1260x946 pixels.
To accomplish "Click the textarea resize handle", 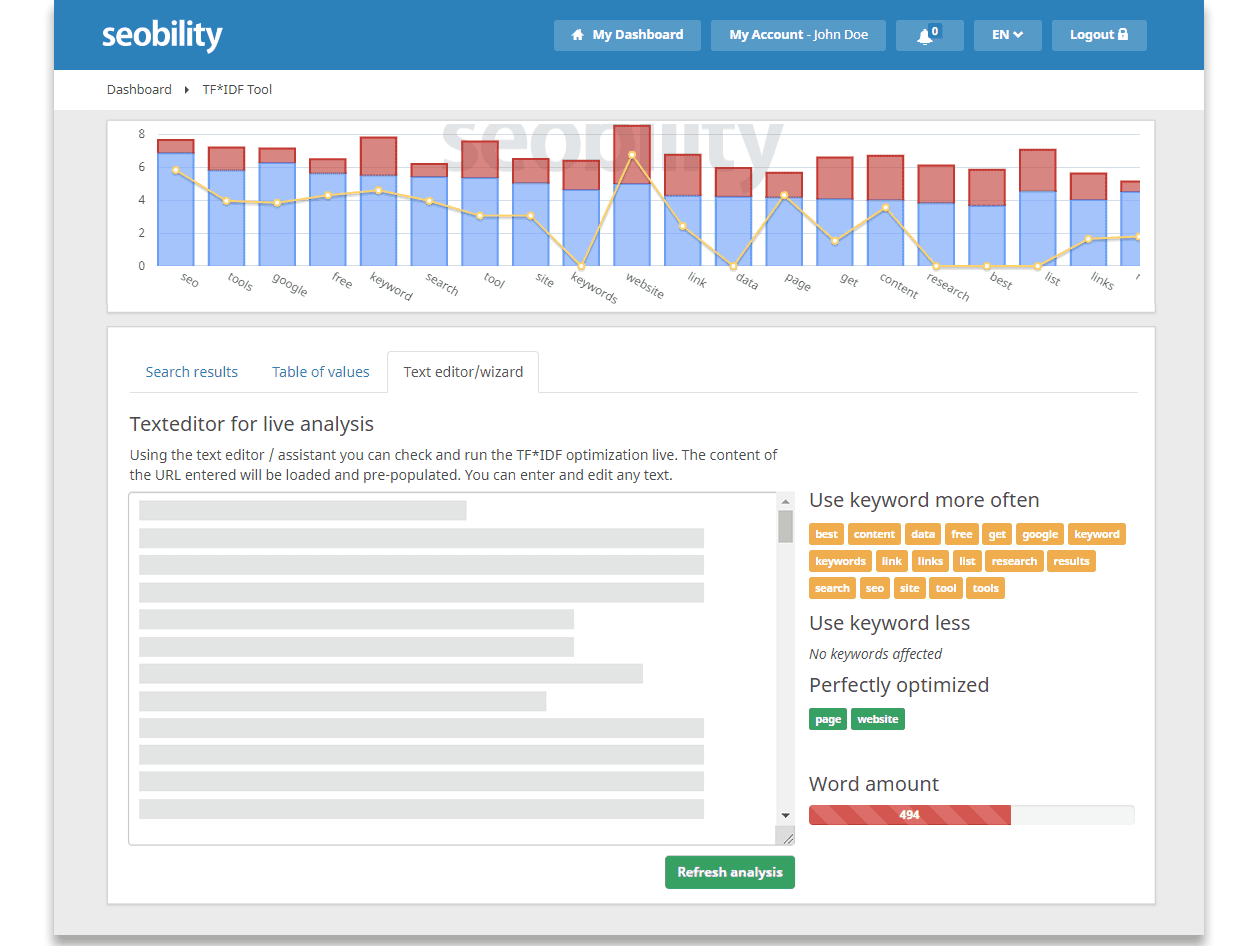I will 787,838.
